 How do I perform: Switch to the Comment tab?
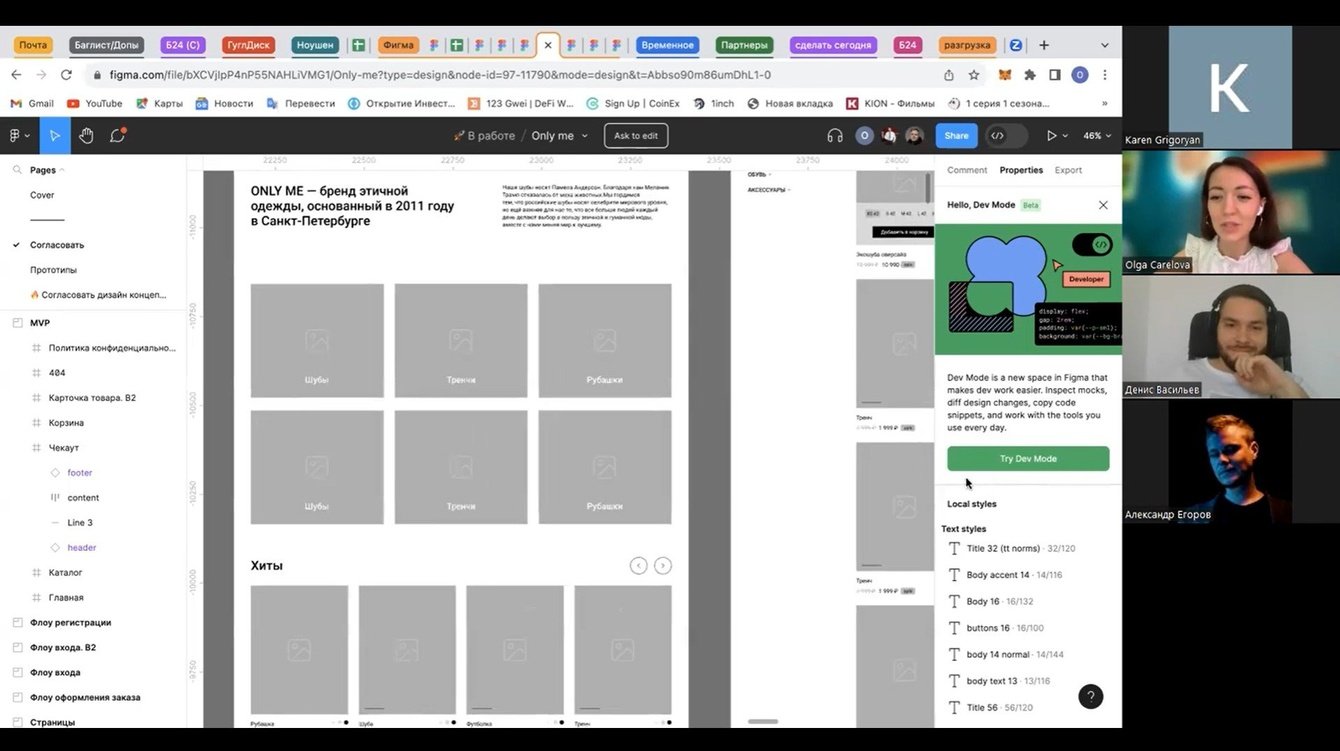966,170
